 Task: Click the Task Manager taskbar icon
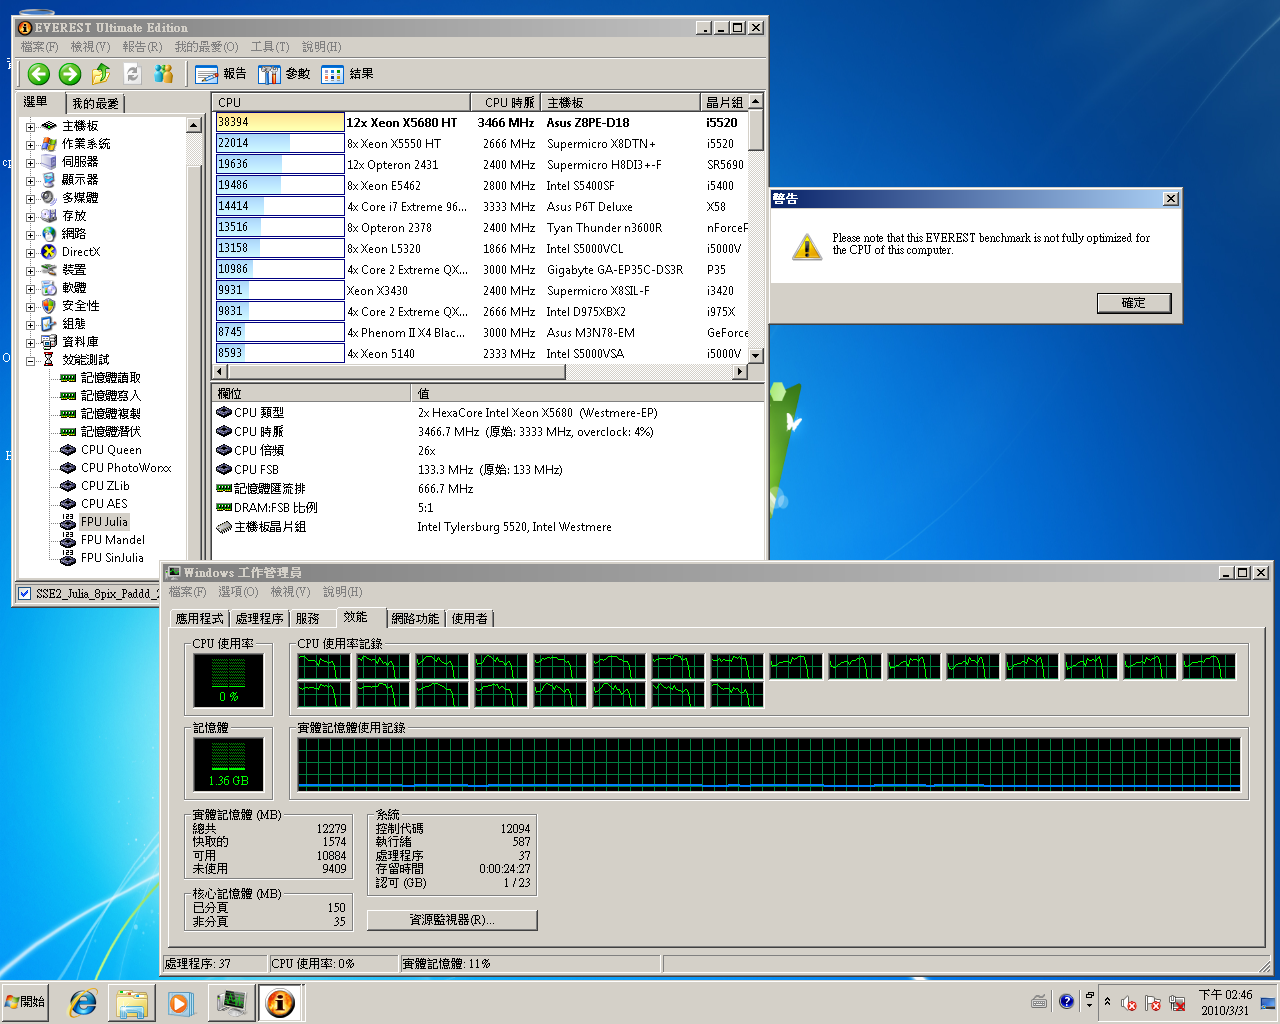tap(232, 1002)
